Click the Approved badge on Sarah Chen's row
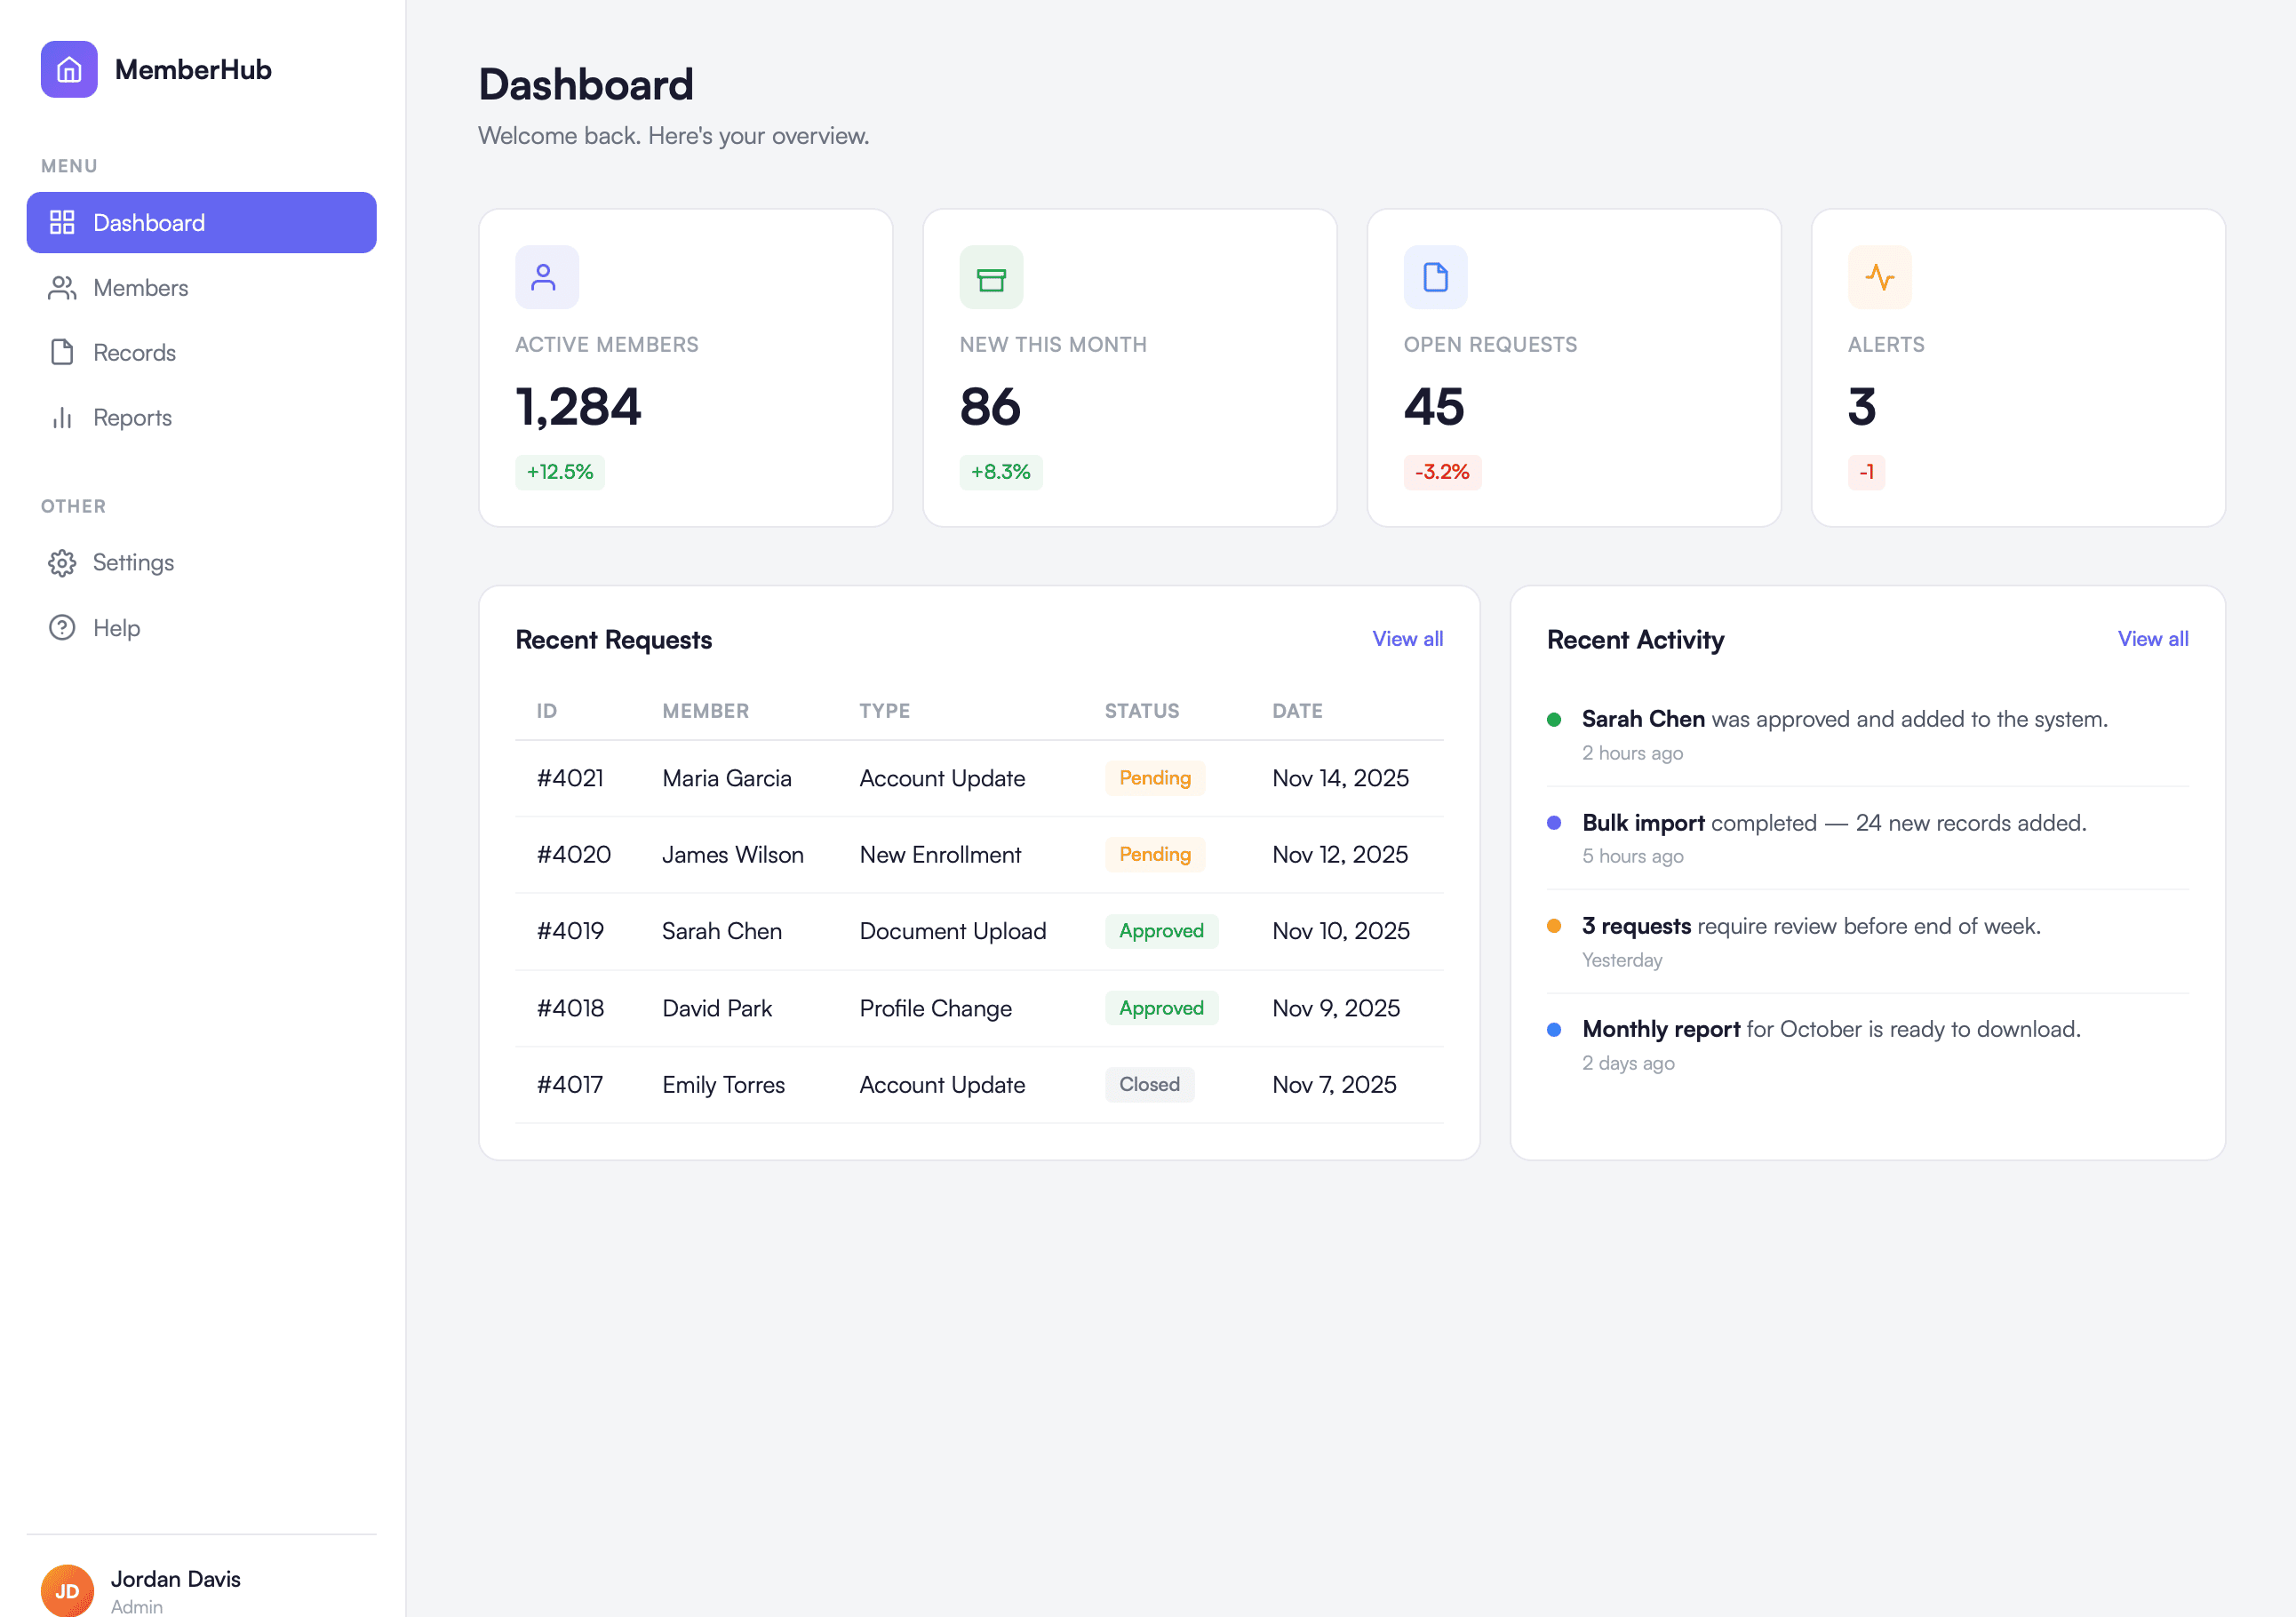 click(x=1161, y=931)
